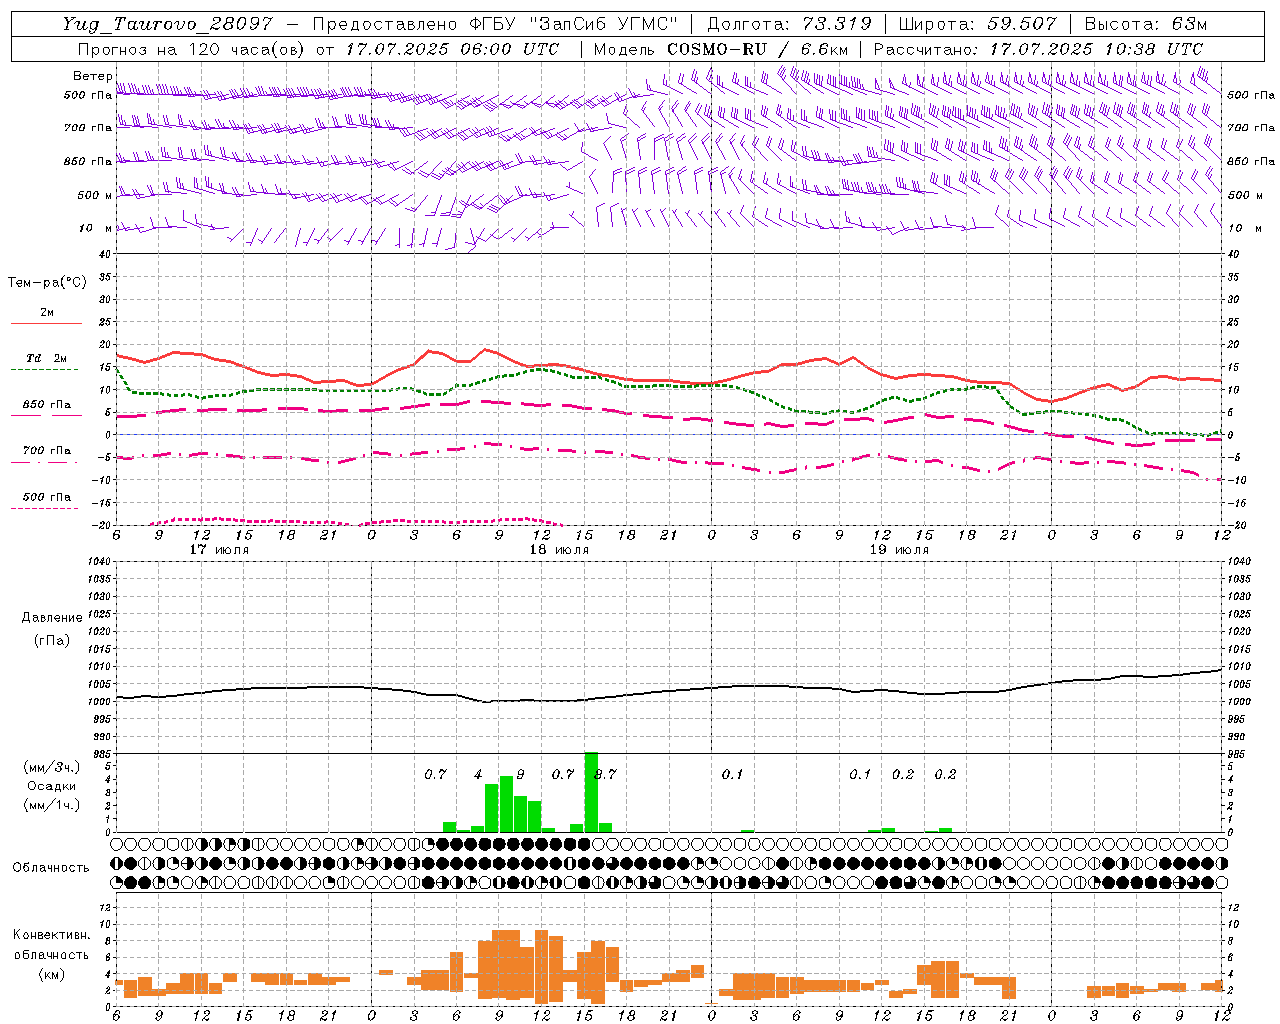Image resolution: width=1280 pixels, height=1024 pixels.
Task: Select the Широта: 59.507 header value
Action: [977, 24]
